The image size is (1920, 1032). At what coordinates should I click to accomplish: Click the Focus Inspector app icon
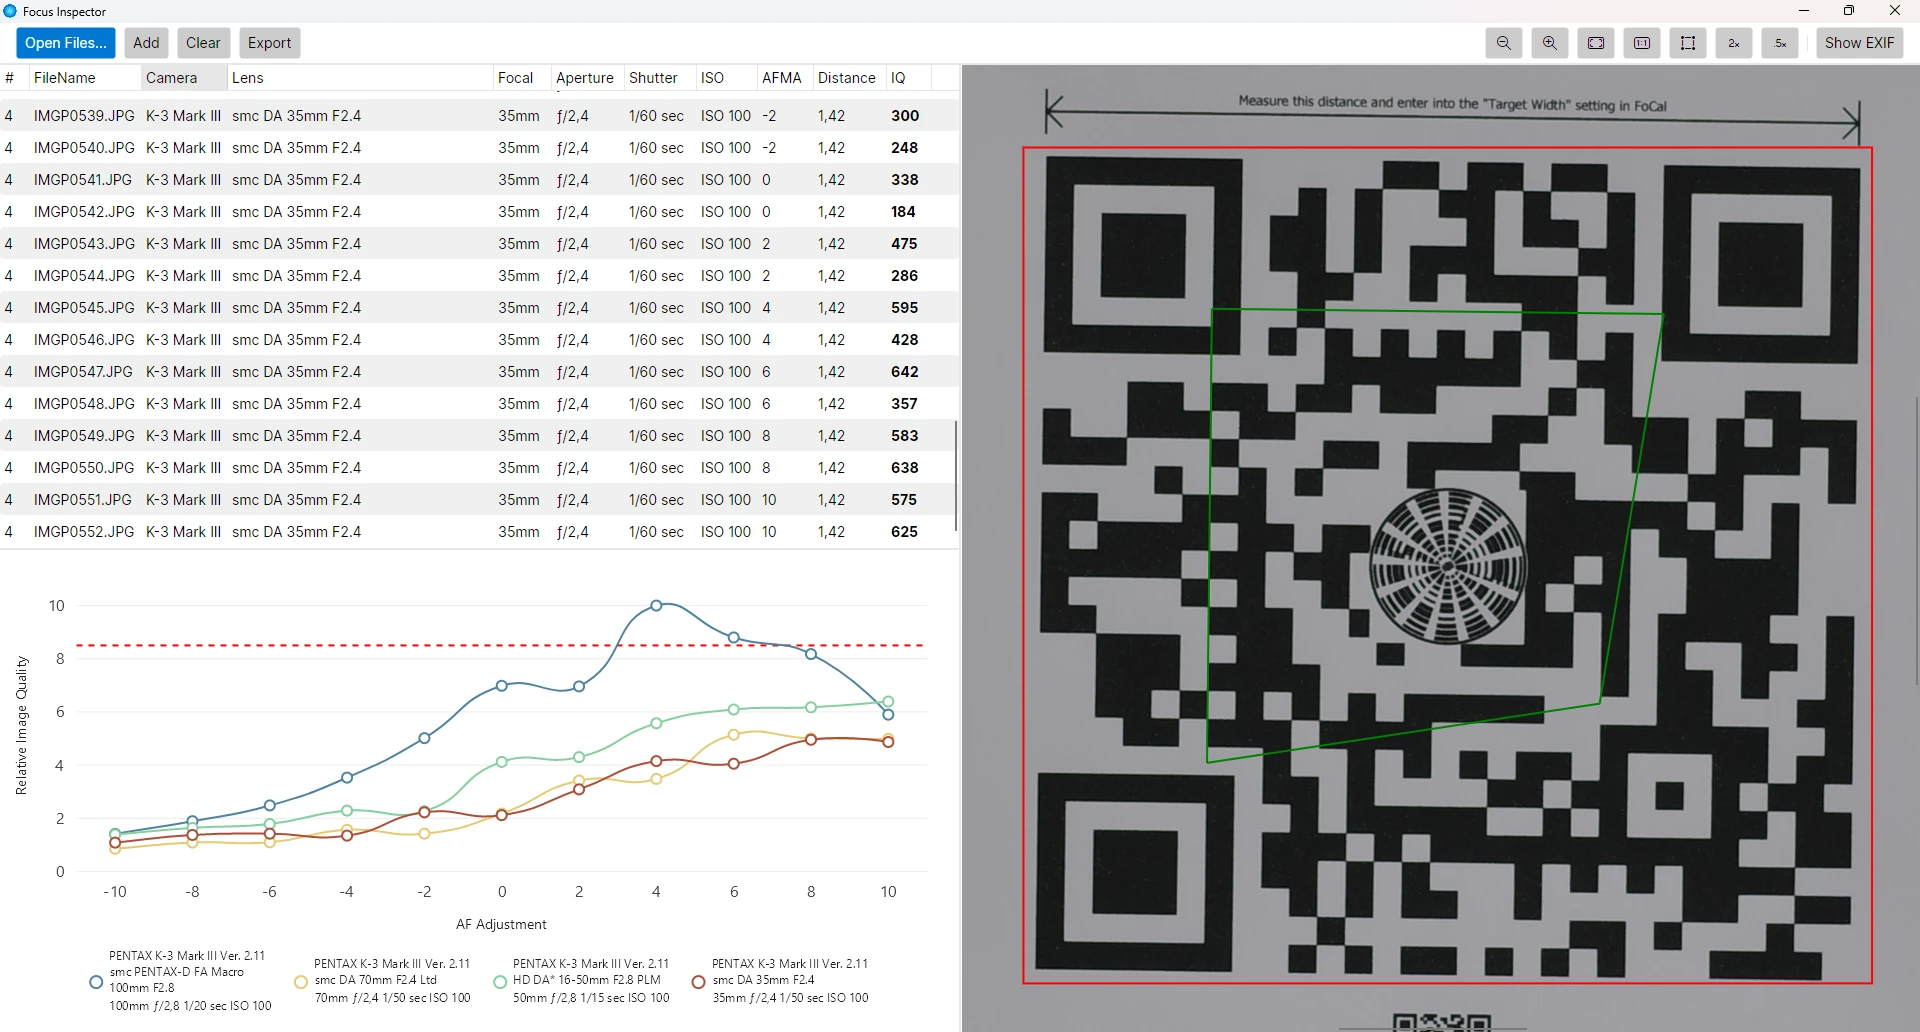pos(10,11)
